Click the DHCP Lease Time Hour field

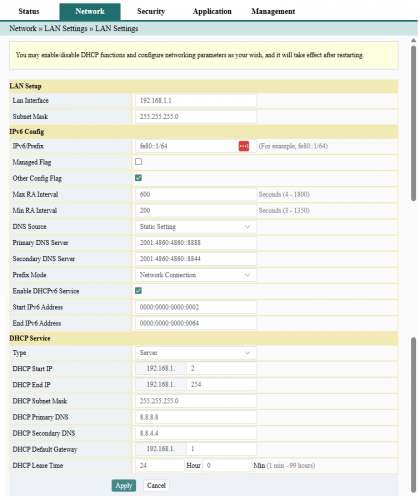pos(160,465)
